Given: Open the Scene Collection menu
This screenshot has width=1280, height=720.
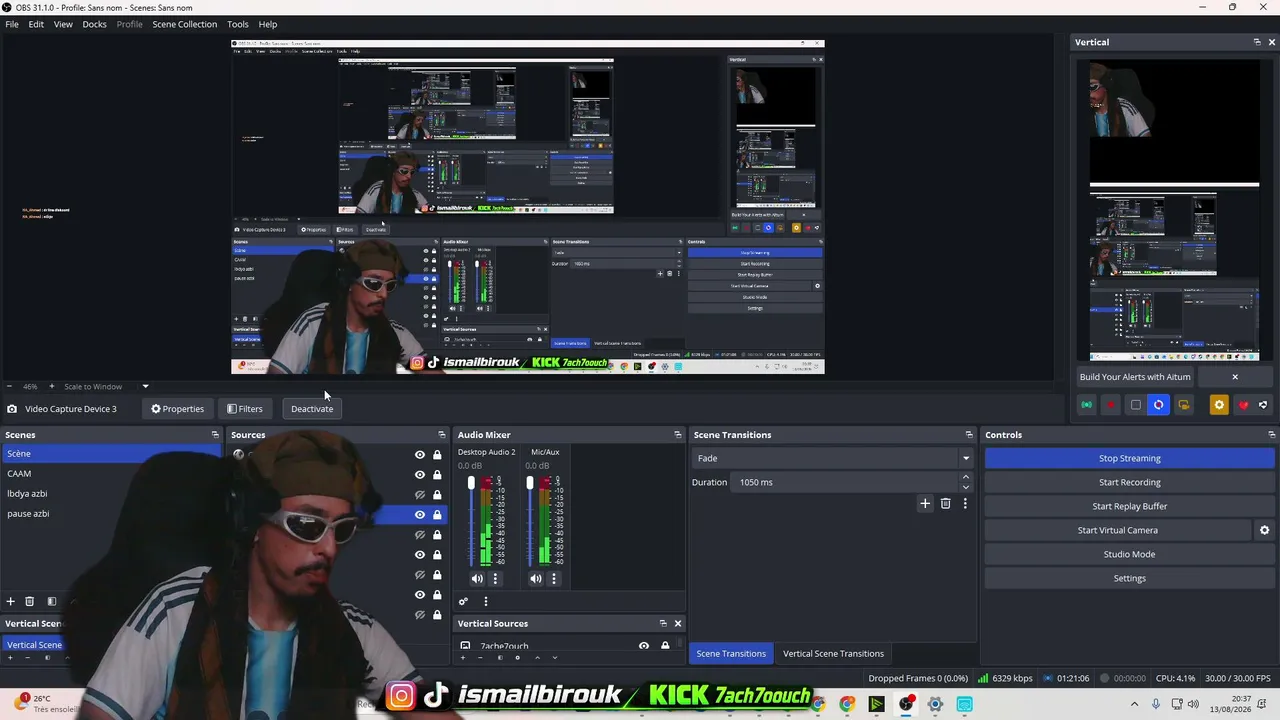Looking at the screenshot, I should tap(184, 24).
